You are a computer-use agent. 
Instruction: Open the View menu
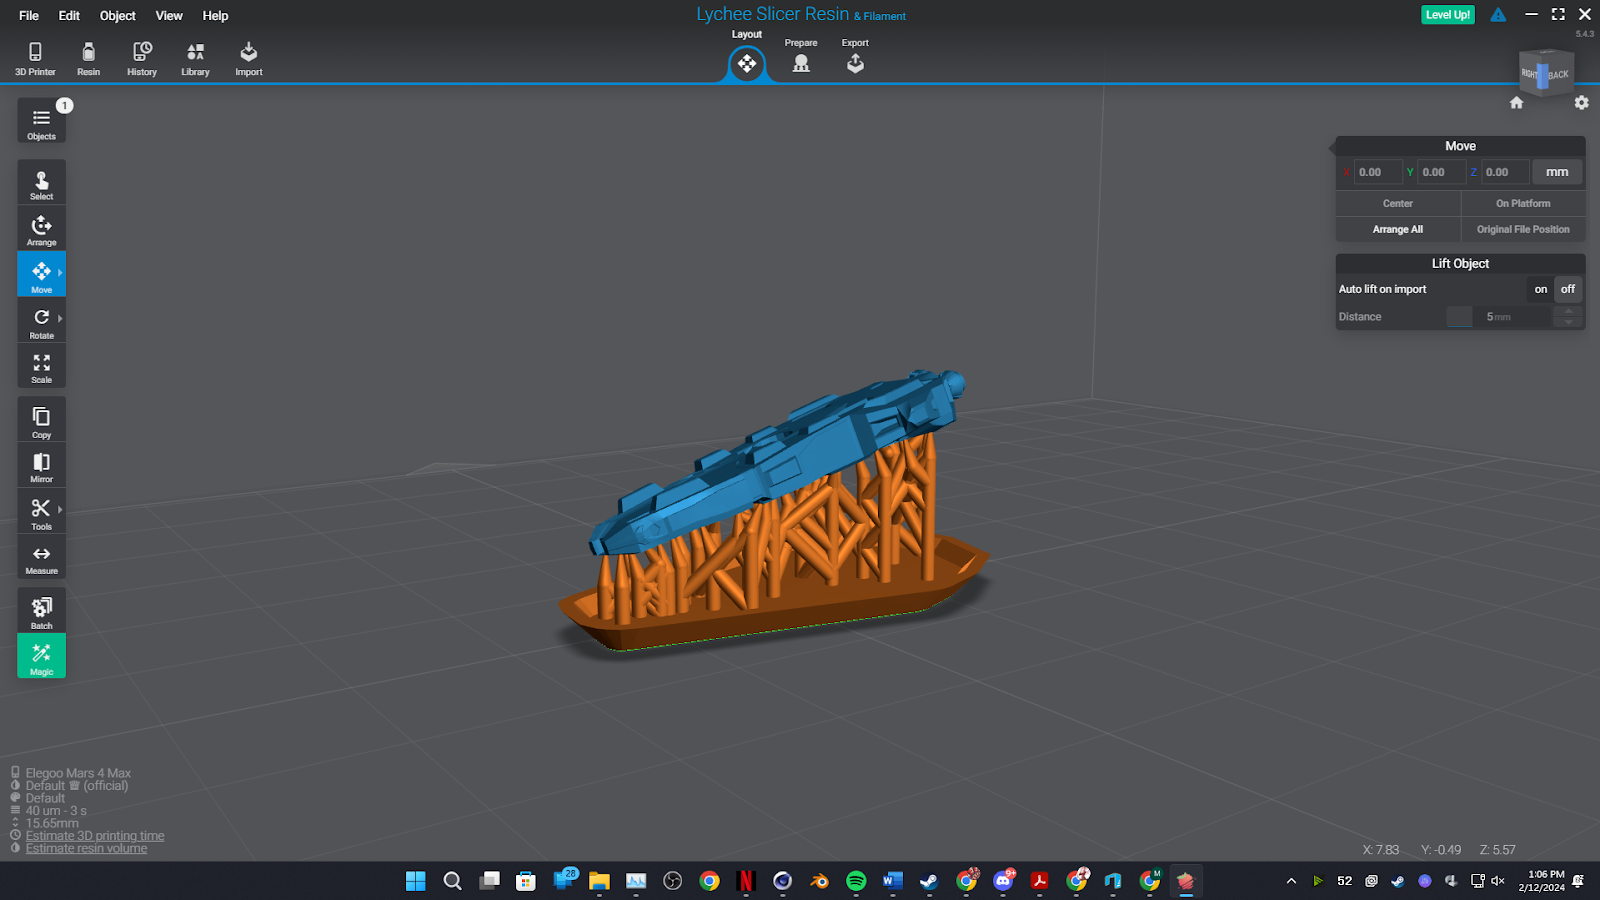click(x=169, y=15)
